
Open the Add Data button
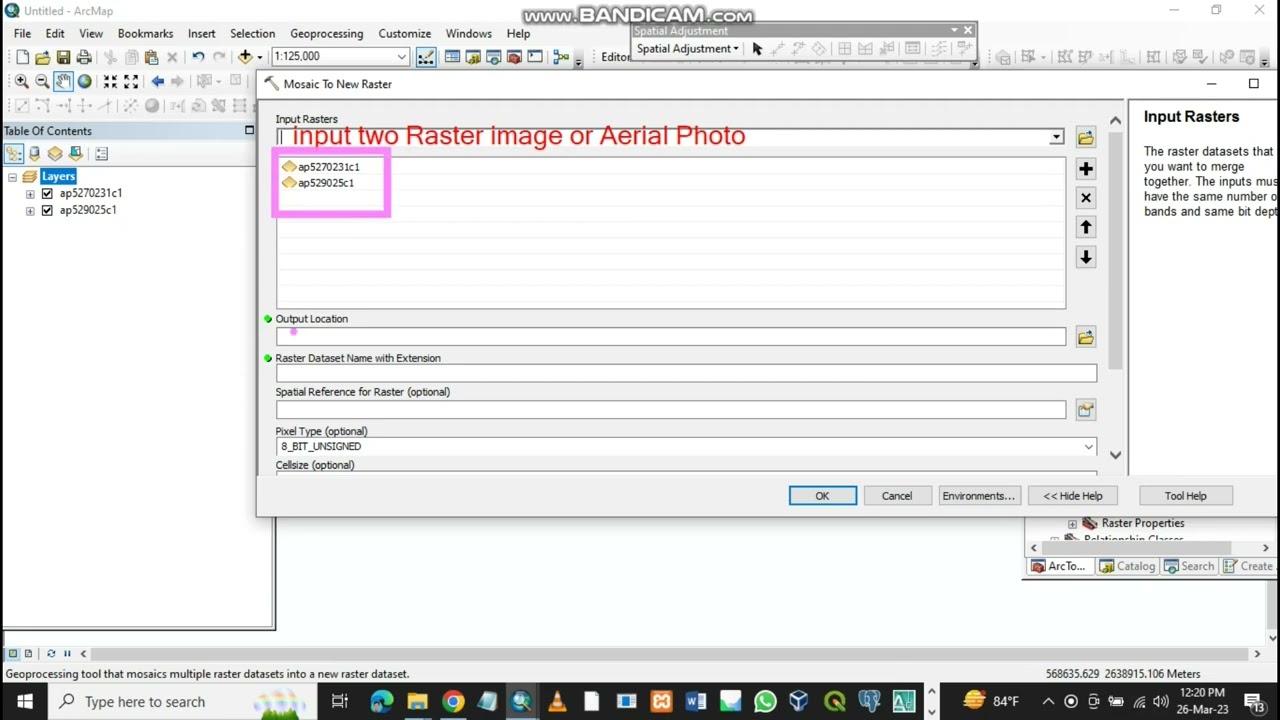244,57
